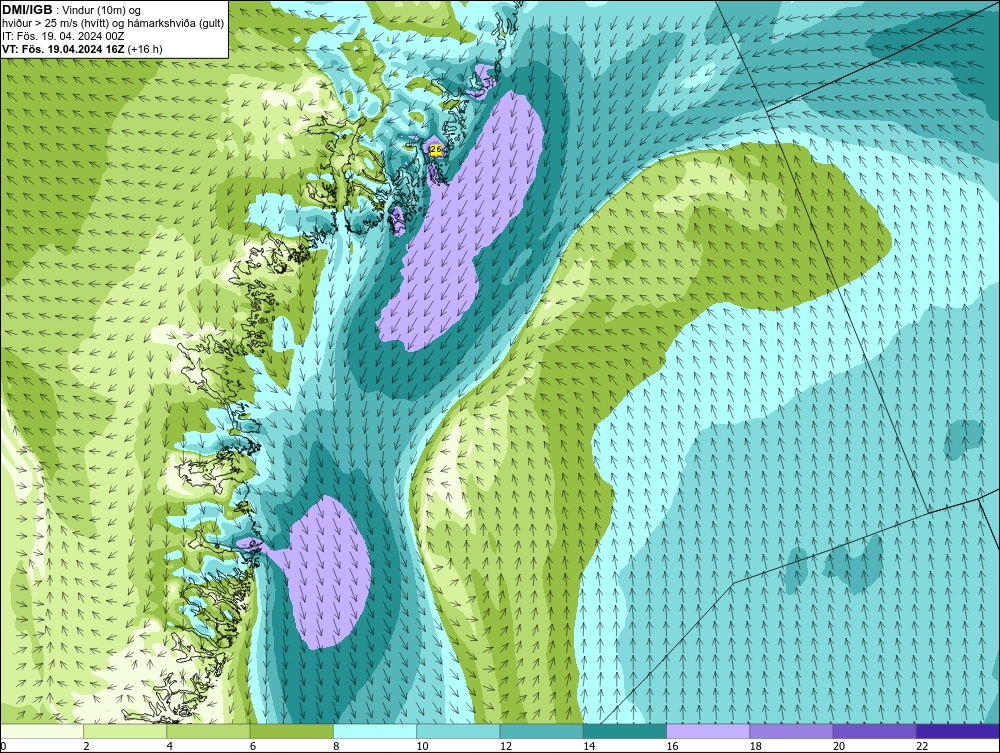Click the 14–16 m/s dark teal swatch
This screenshot has width=1000, height=753.
tap(624, 731)
